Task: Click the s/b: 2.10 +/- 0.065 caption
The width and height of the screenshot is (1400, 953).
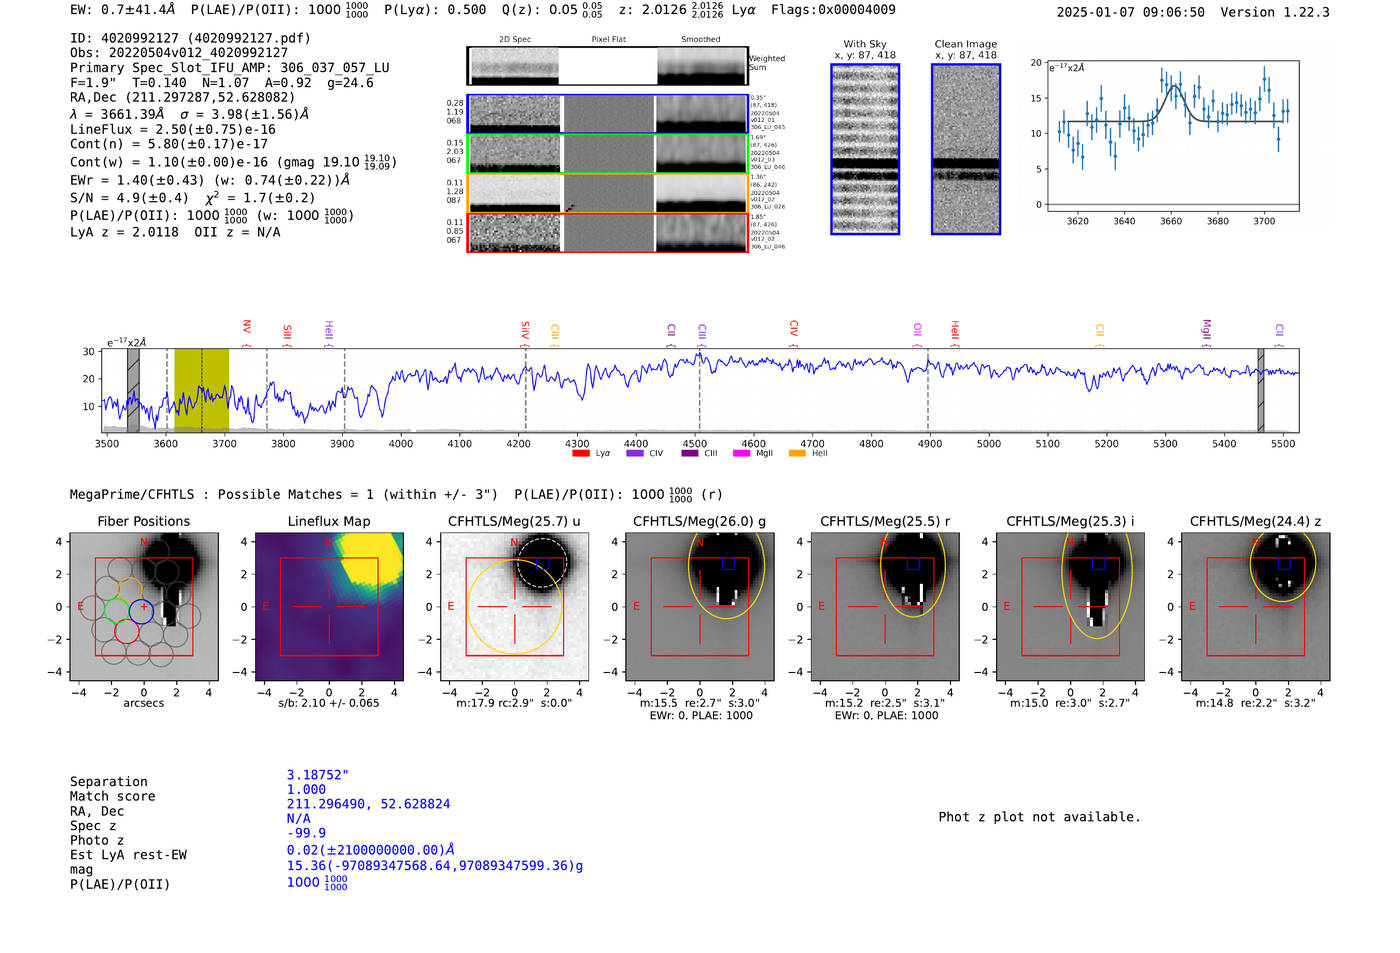Action: click(x=329, y=703)
